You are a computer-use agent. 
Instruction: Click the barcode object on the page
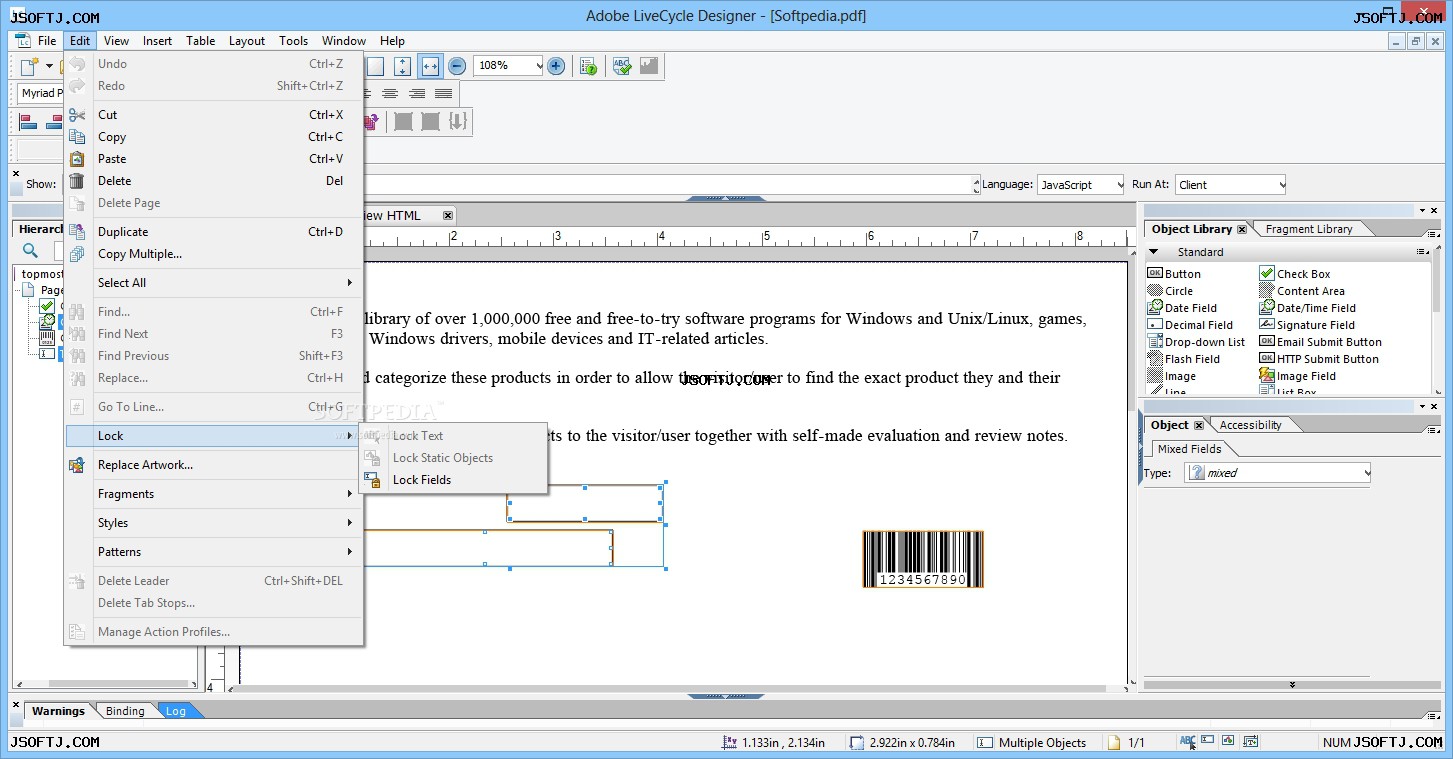[923, 559]
